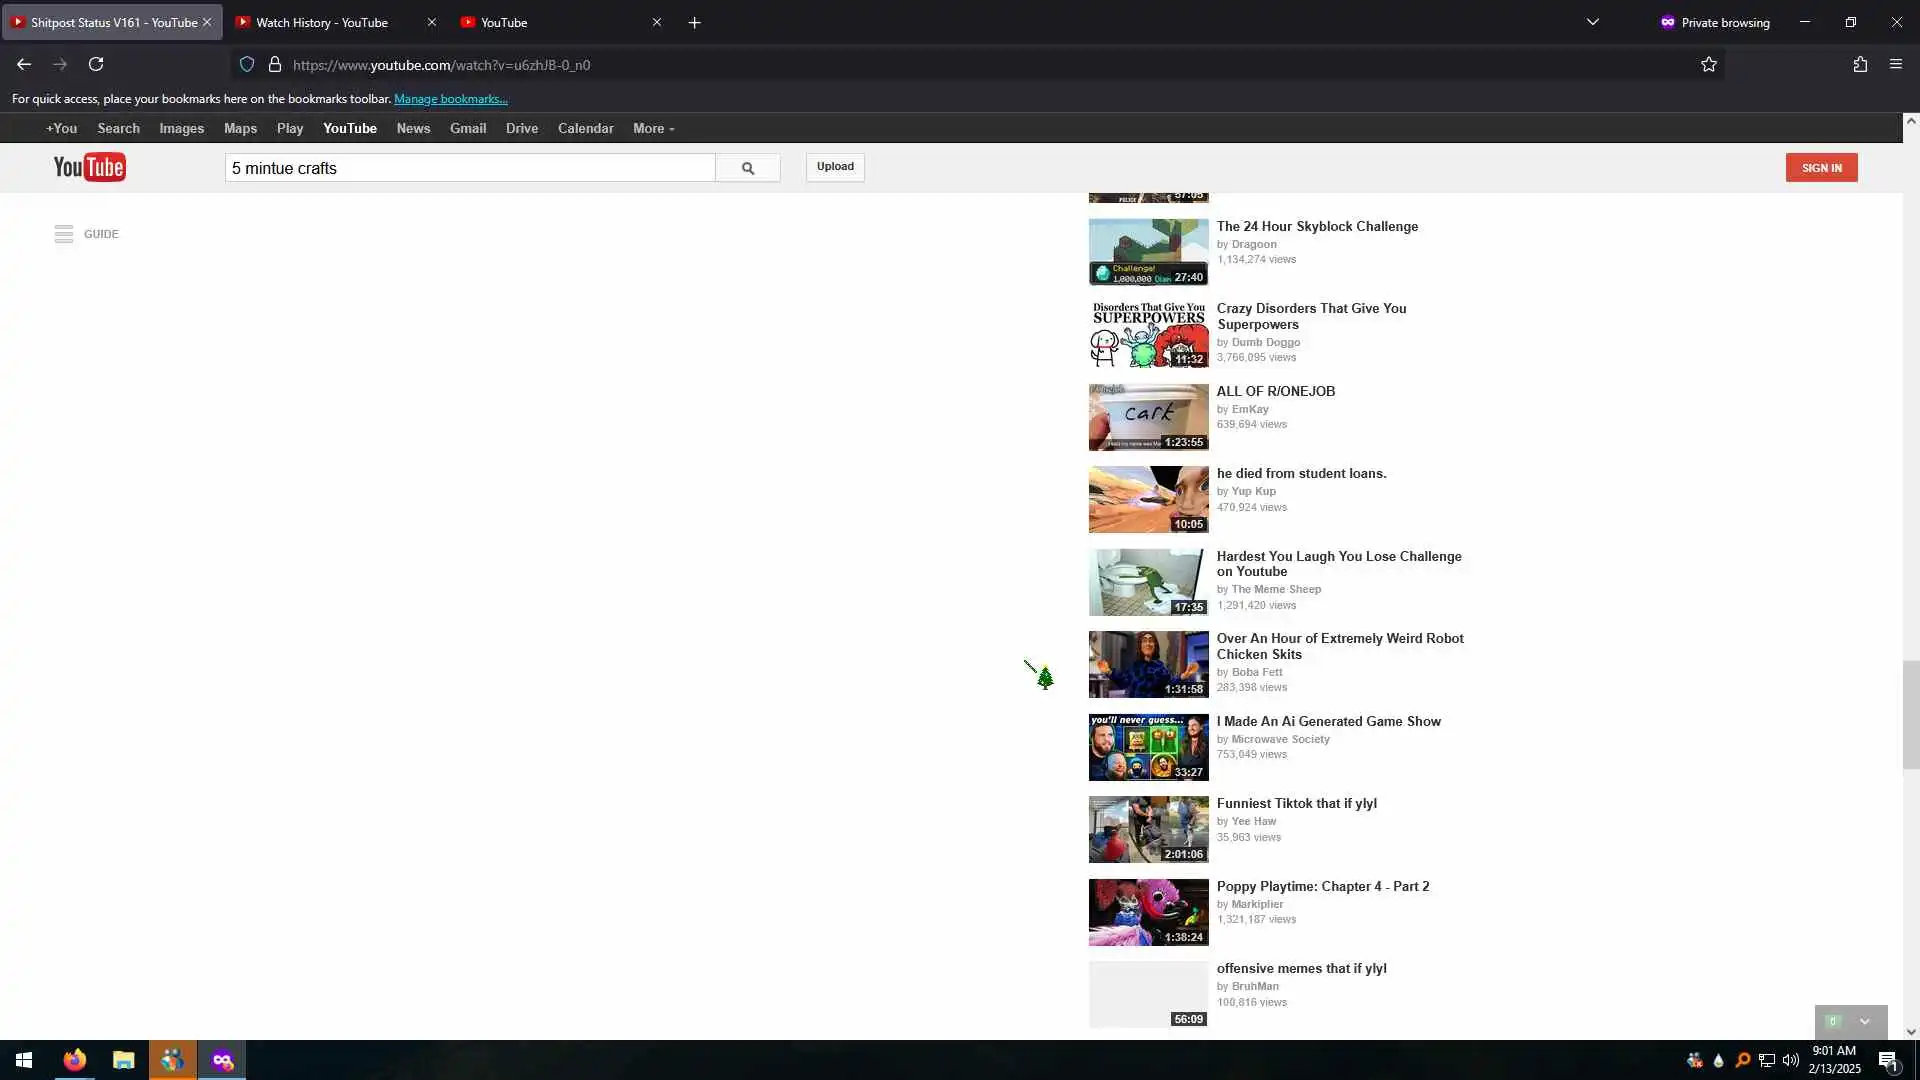This screenshot has height=1080, width=1920.
Task: Click the page vertical scrollbar thumb
Action: pyautogui.click(x=1910, y=714)
